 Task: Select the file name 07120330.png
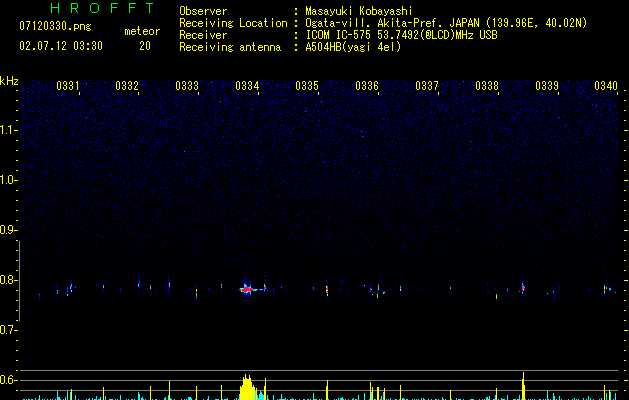(x=55, y=27)
